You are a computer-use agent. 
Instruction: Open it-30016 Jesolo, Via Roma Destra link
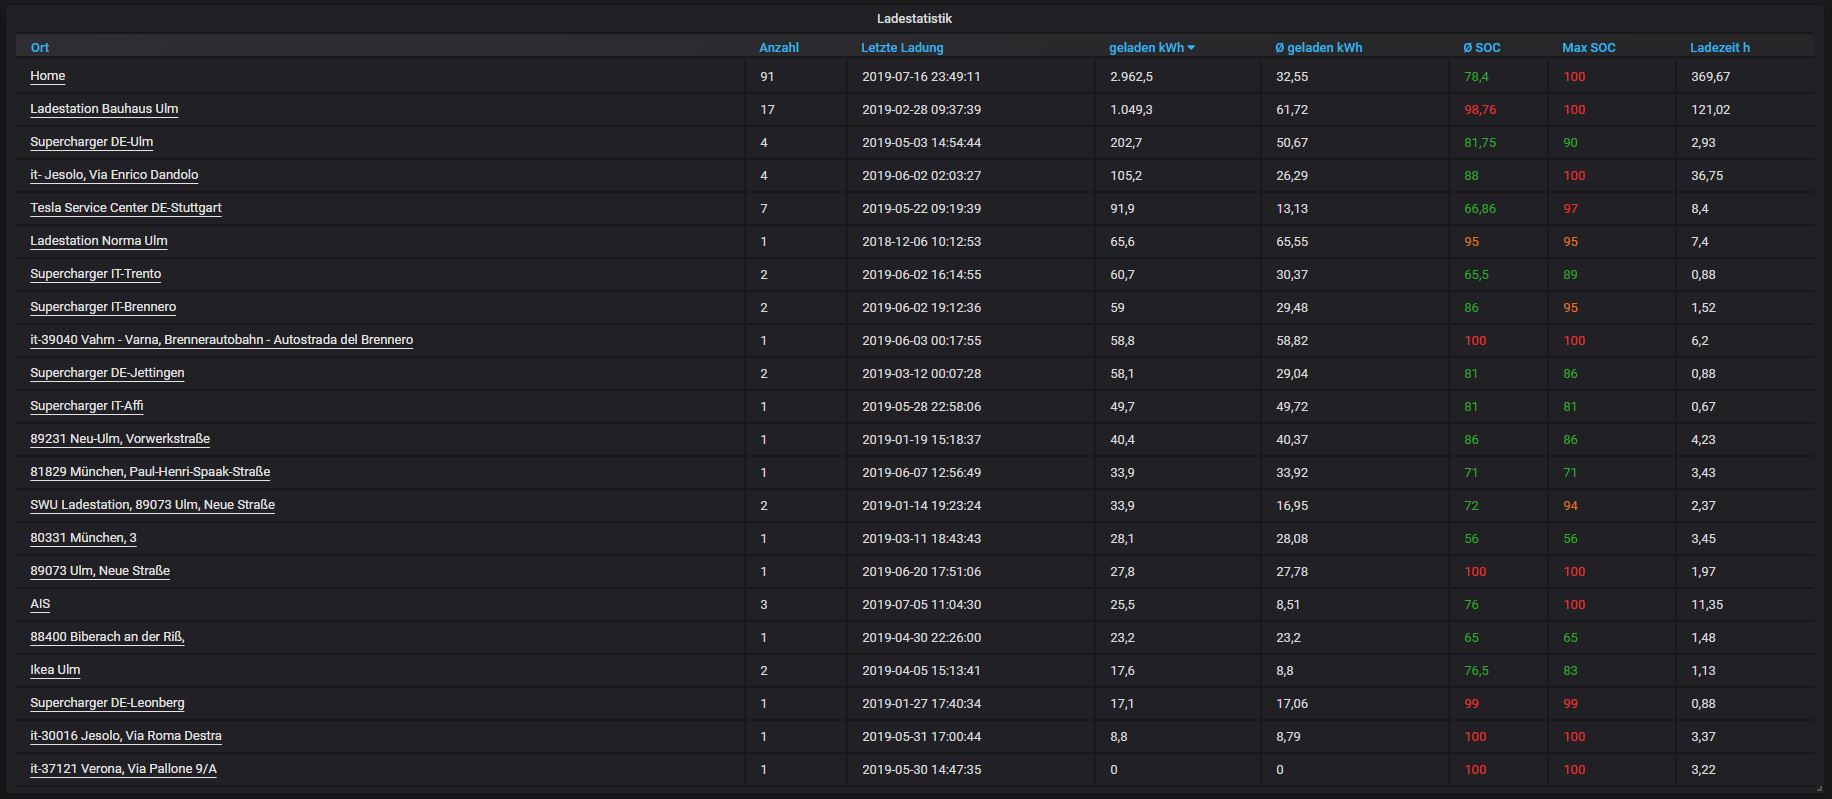(126, 736)
